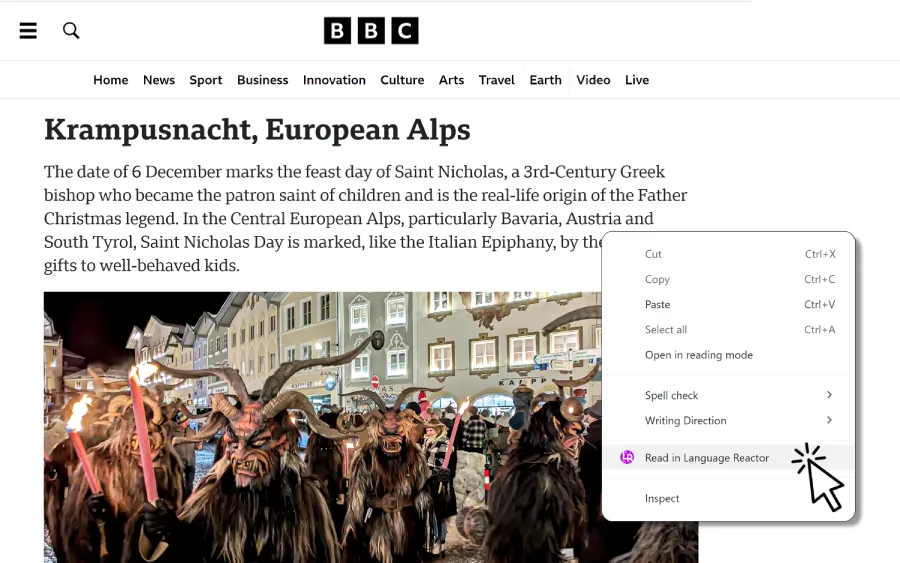Open the Innovation section link
This screenshot has height=563, width=900.
coord(334,80)
